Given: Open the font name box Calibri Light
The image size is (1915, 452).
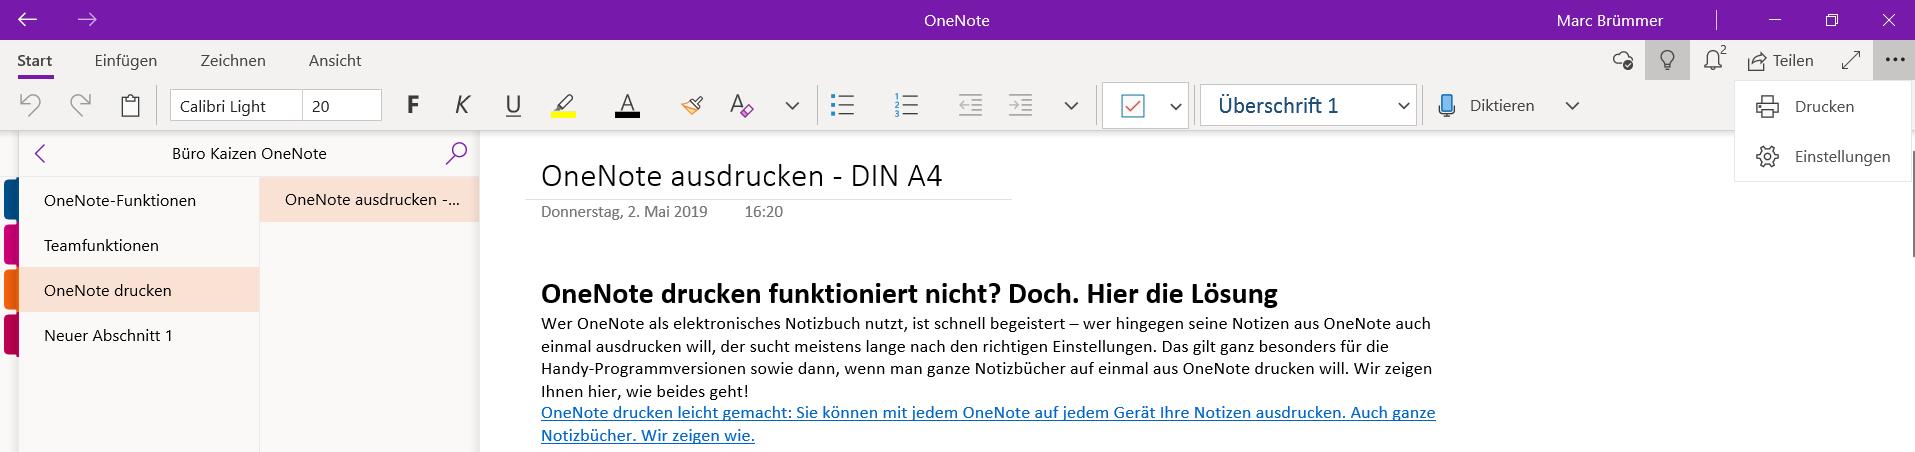Looking at the screenshot, I should [x=236, y=106].
